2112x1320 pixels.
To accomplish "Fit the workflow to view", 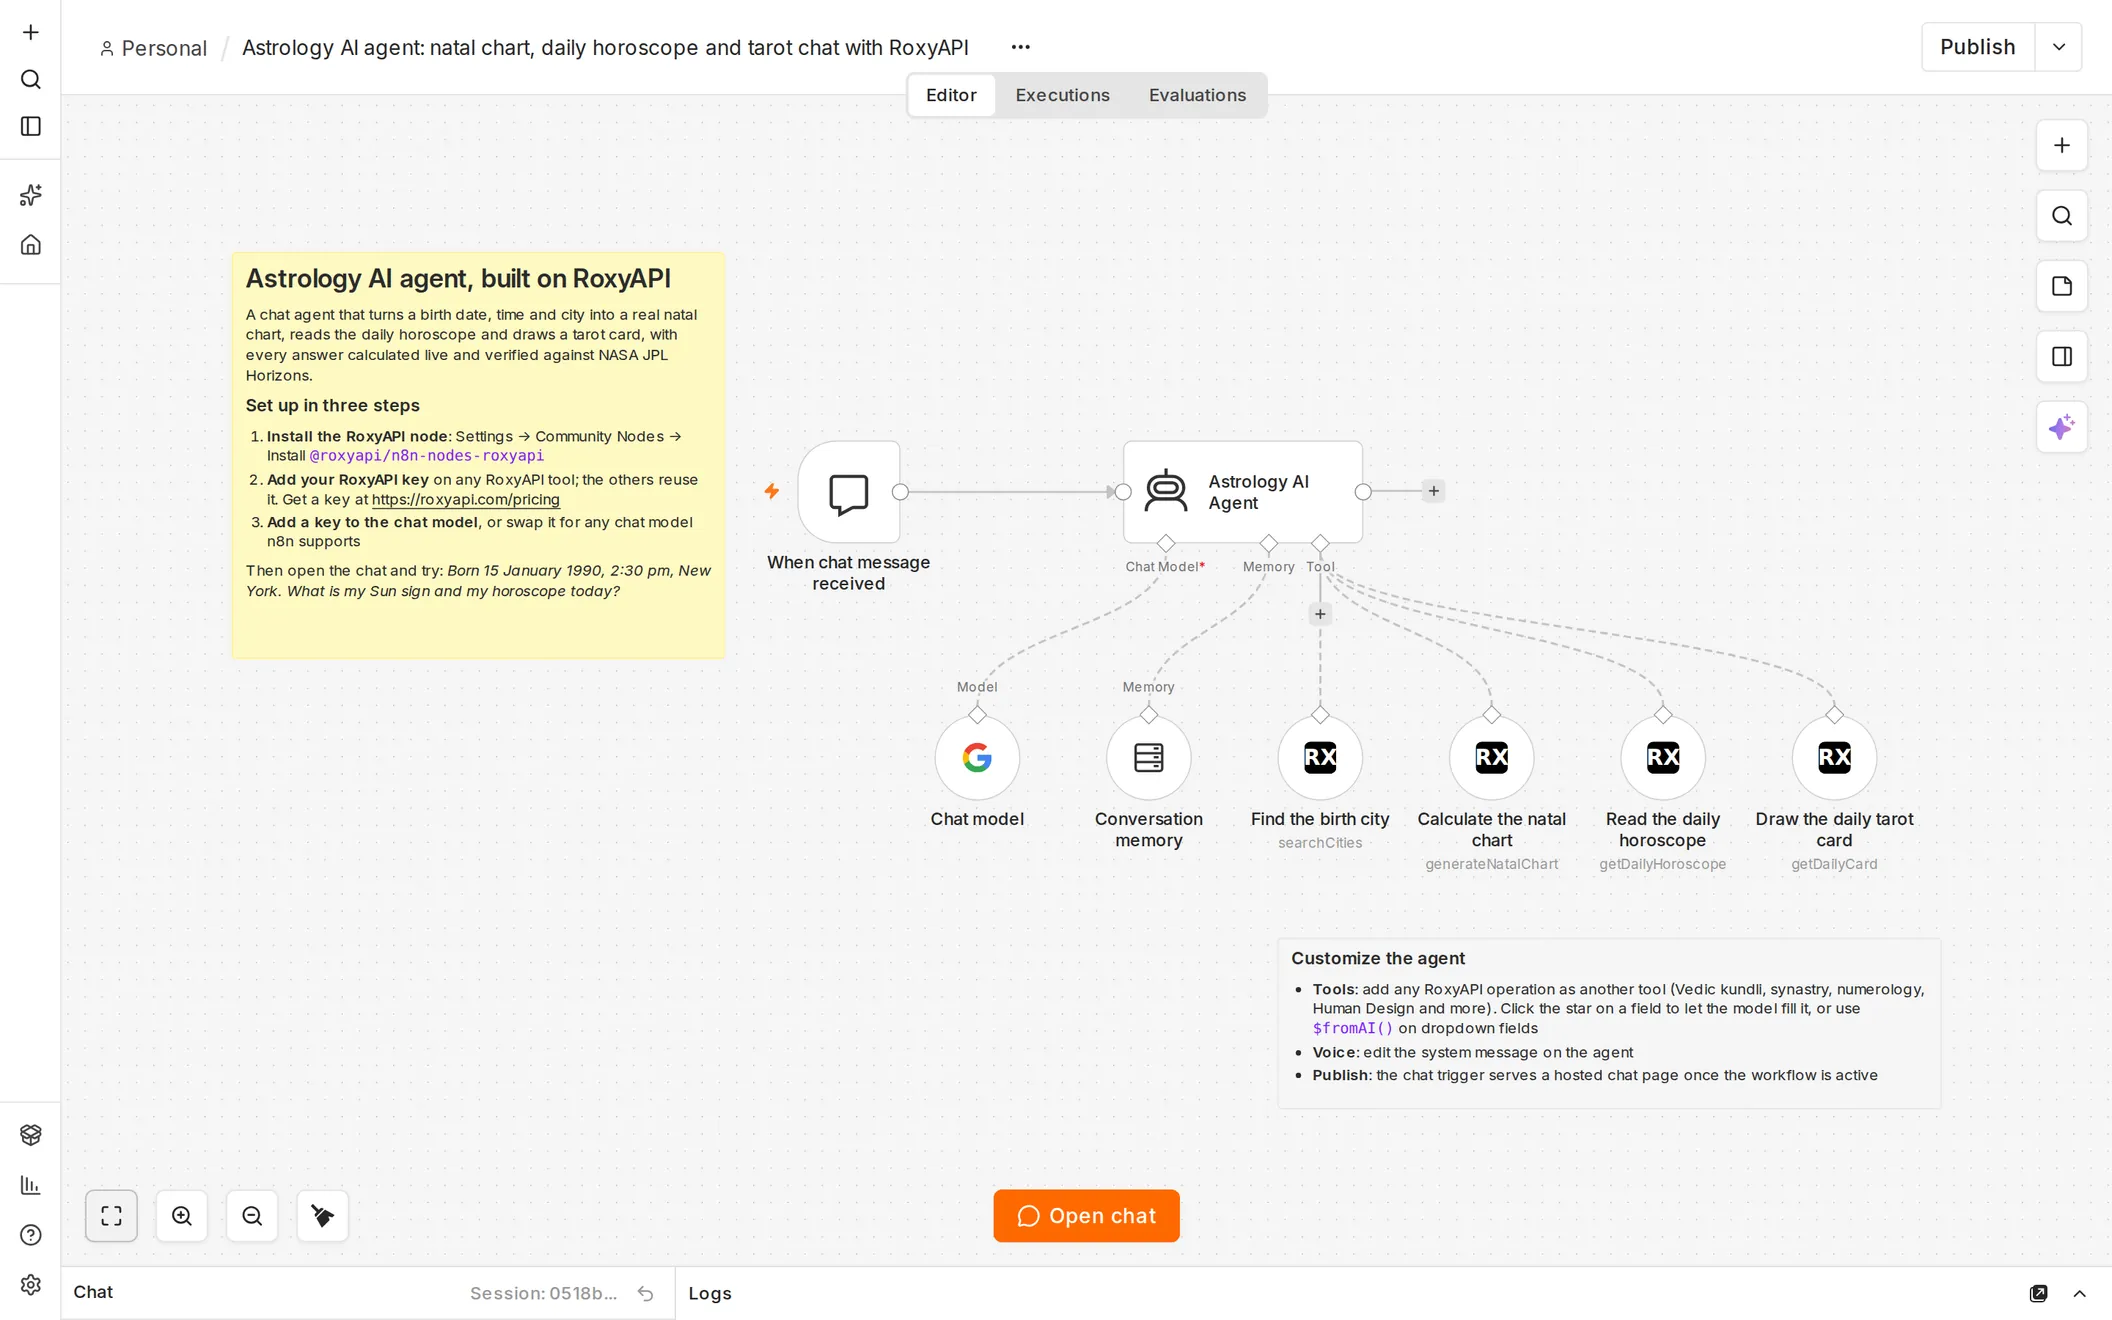I will [111, 1216].
